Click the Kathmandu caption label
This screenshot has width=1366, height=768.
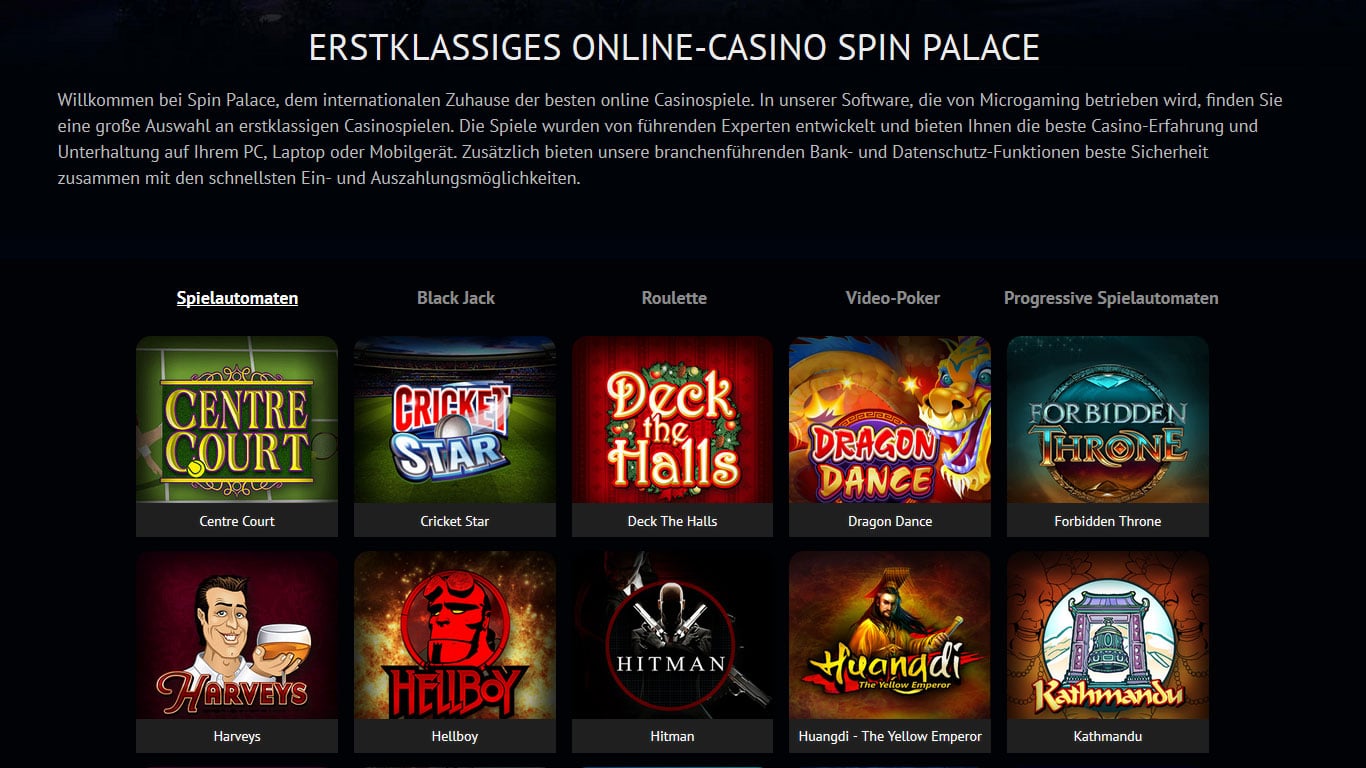coord(1108,736)
